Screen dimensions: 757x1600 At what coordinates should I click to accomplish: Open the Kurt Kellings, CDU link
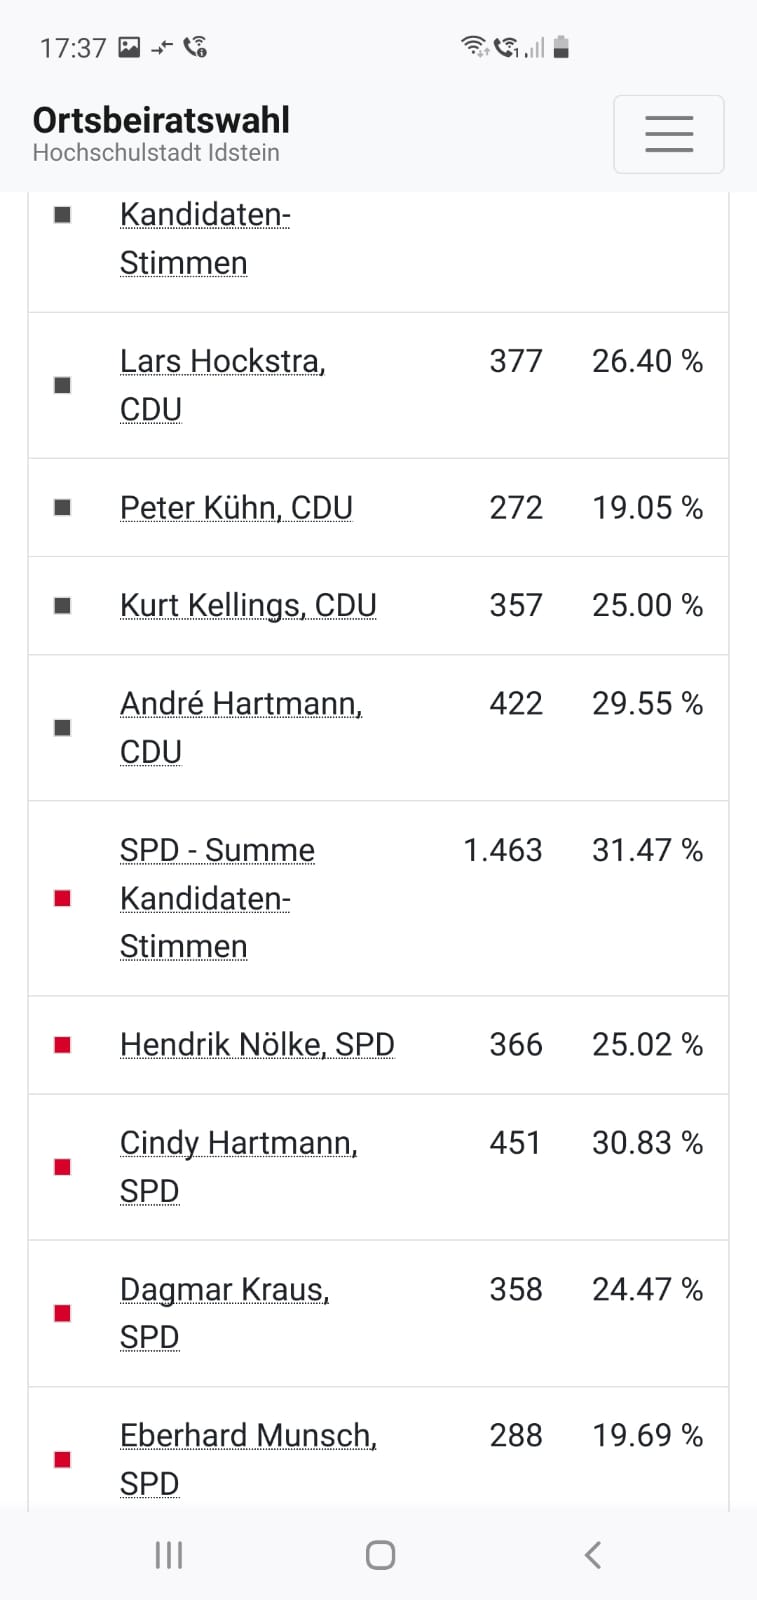(248, 605)
